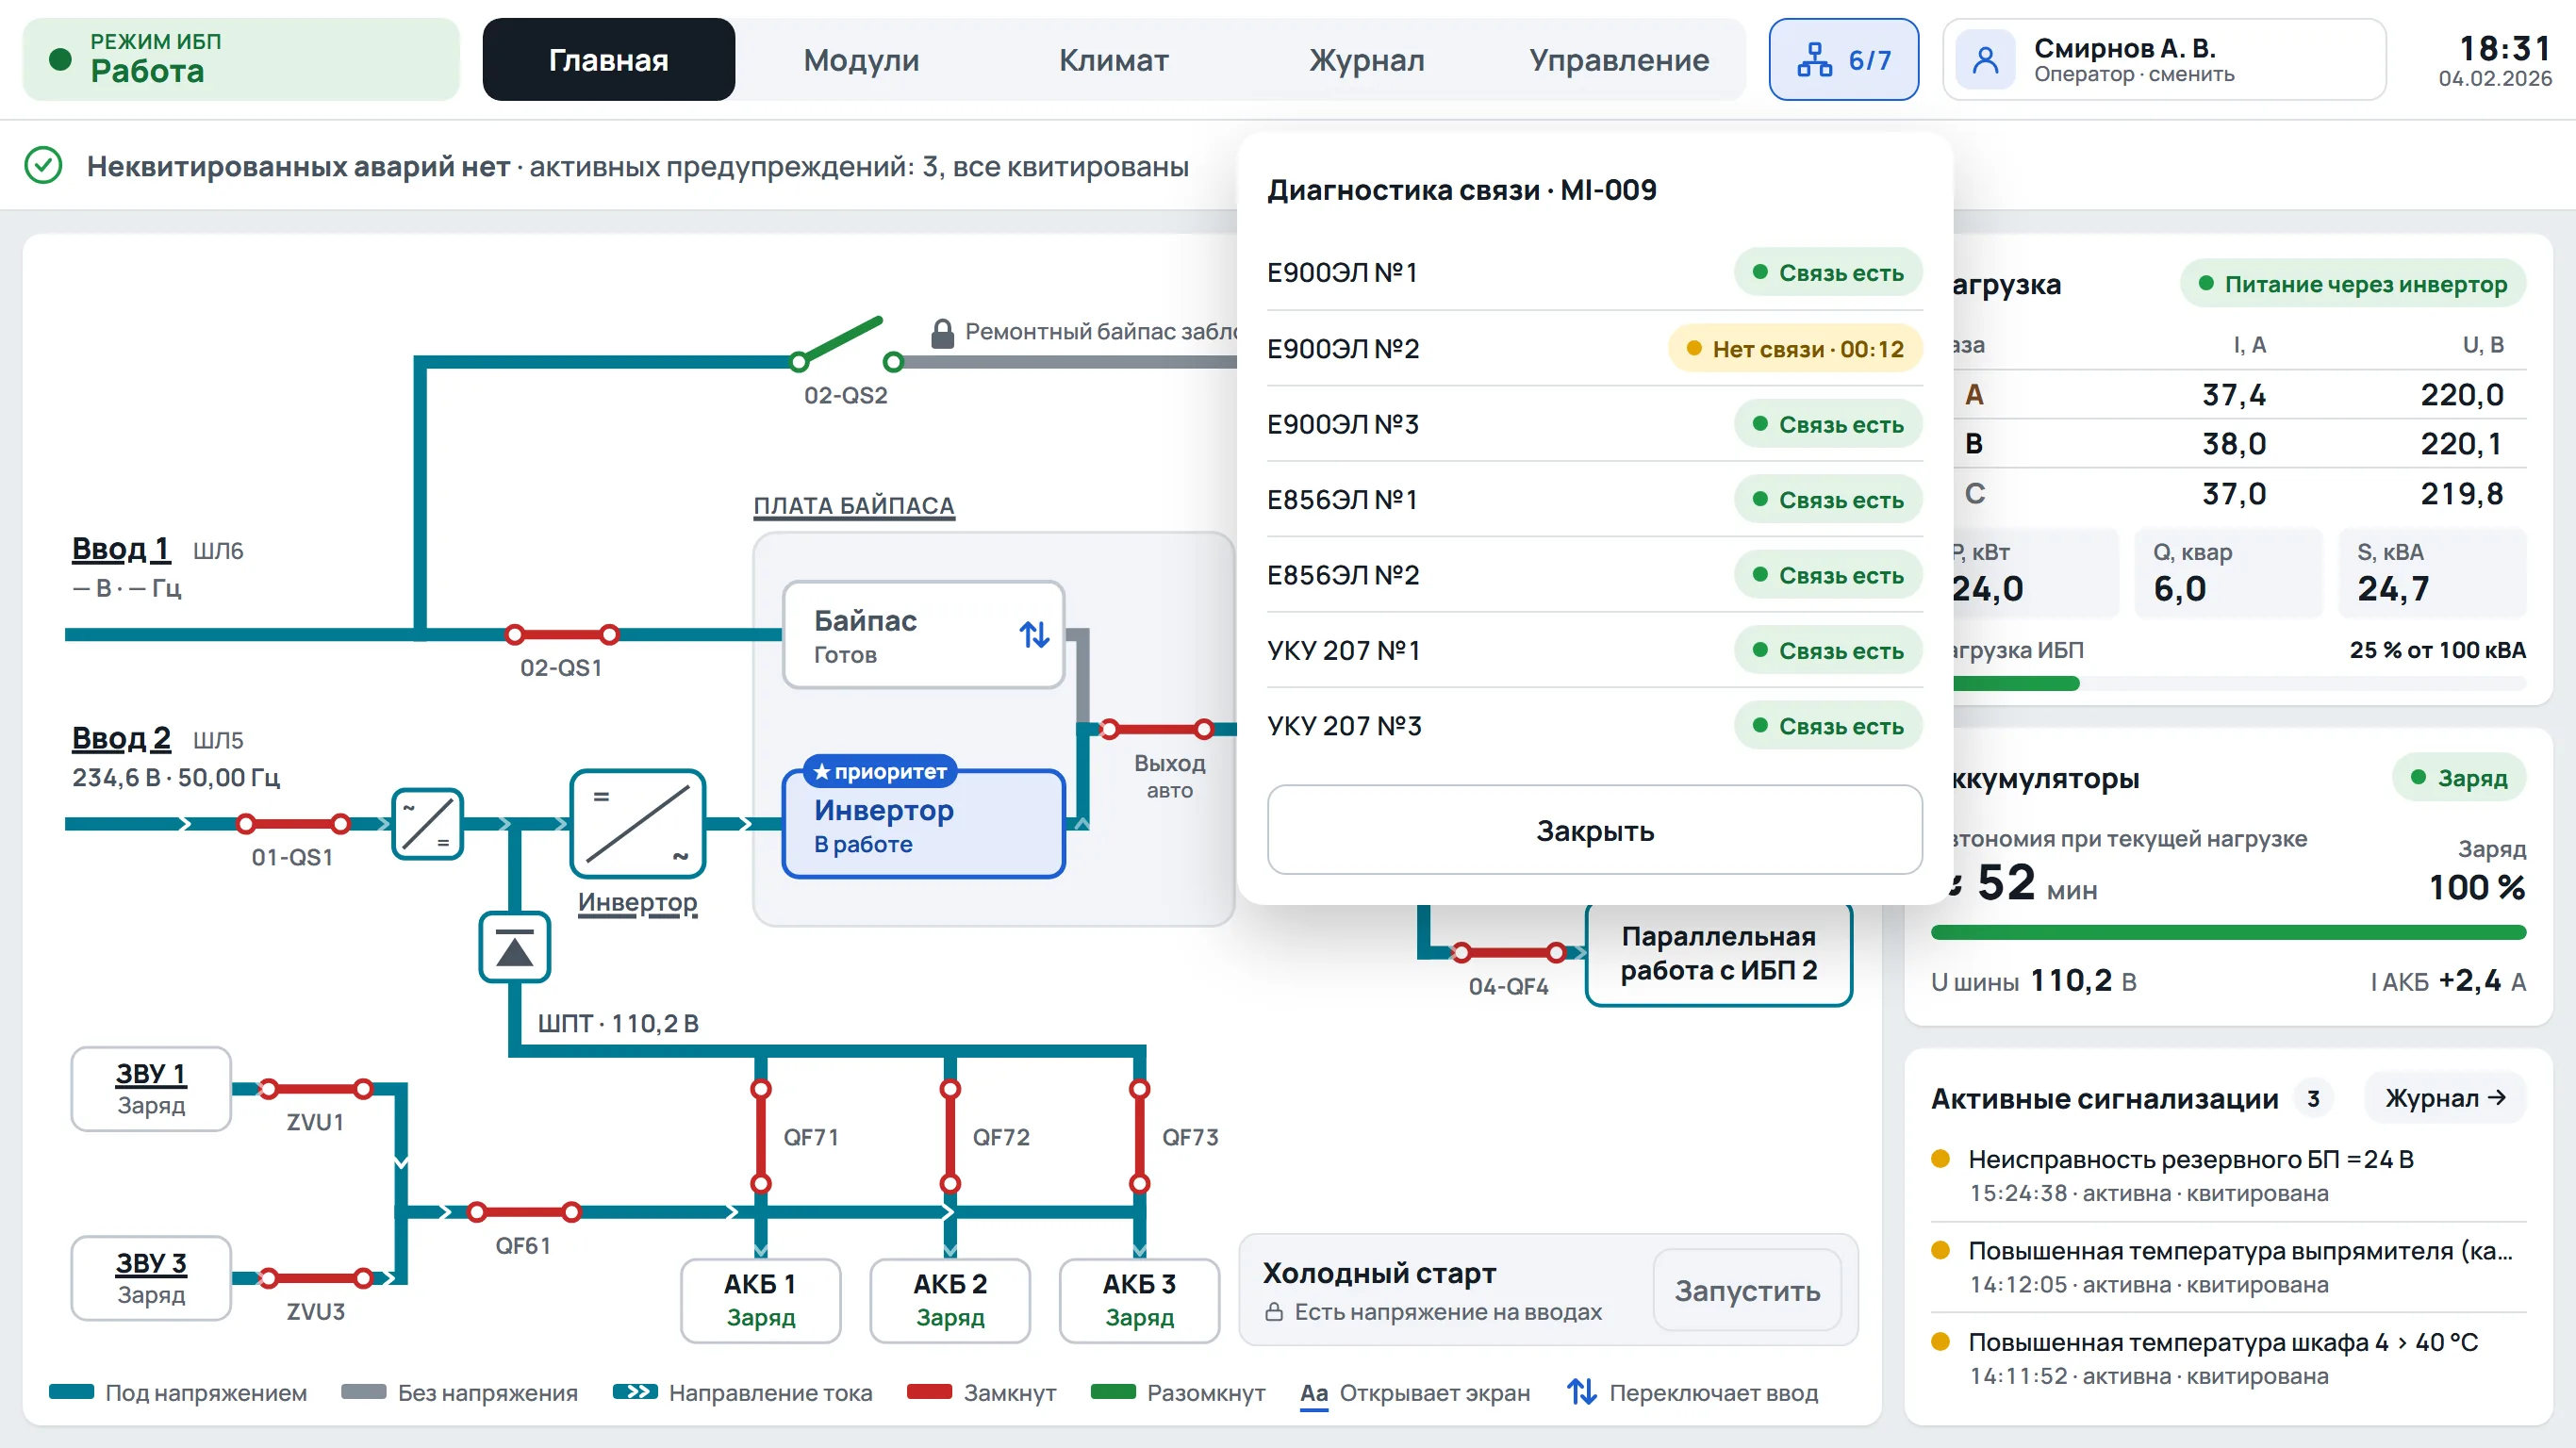The width and height of the screenshot is (2576, 1448).
Task: Select the Байпас Готов block
Action: [x=923, y=634]
